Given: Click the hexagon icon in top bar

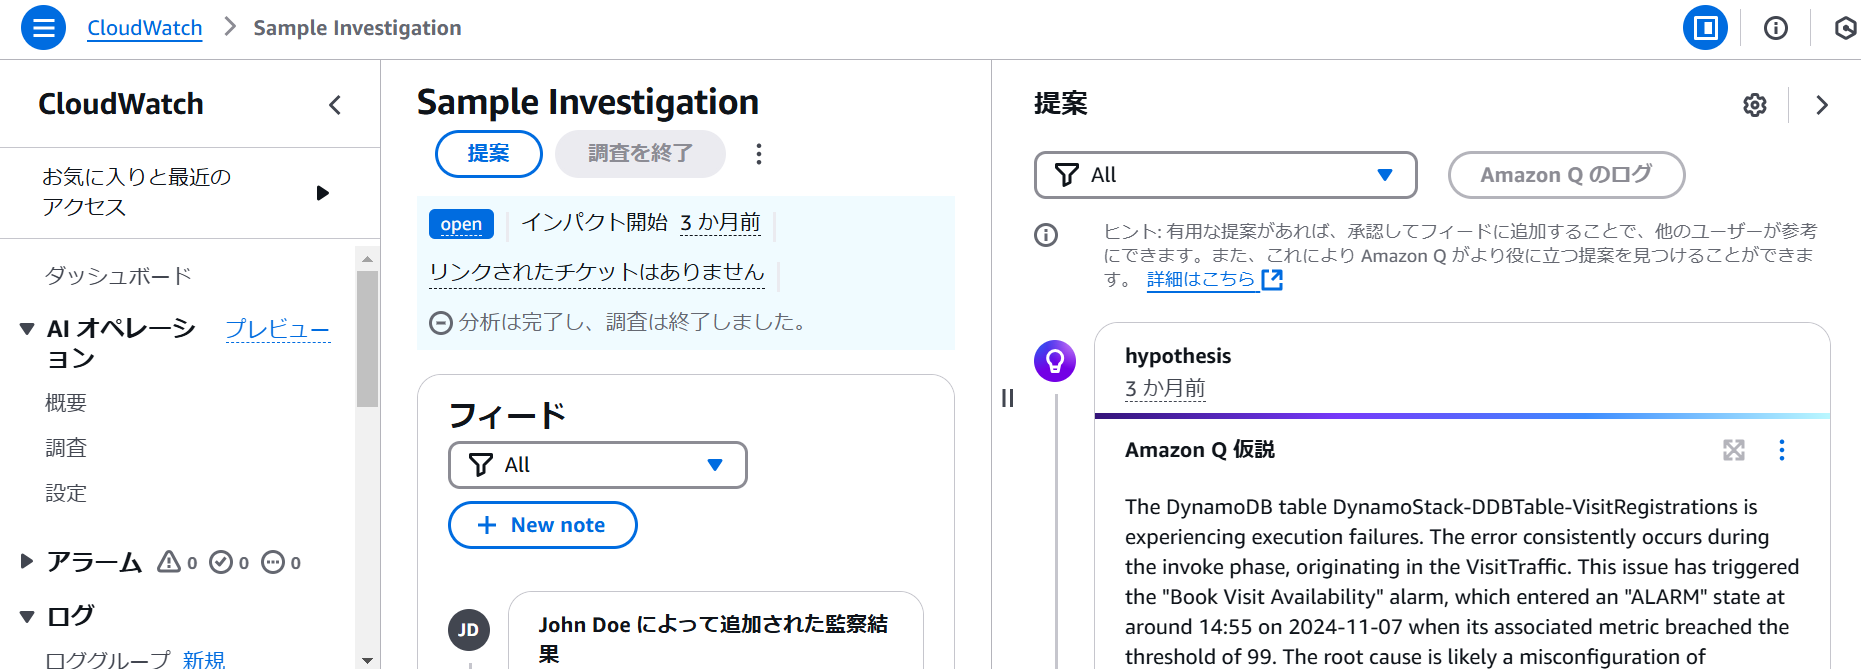Looking at the screenshot, I should pos(1846,28).
